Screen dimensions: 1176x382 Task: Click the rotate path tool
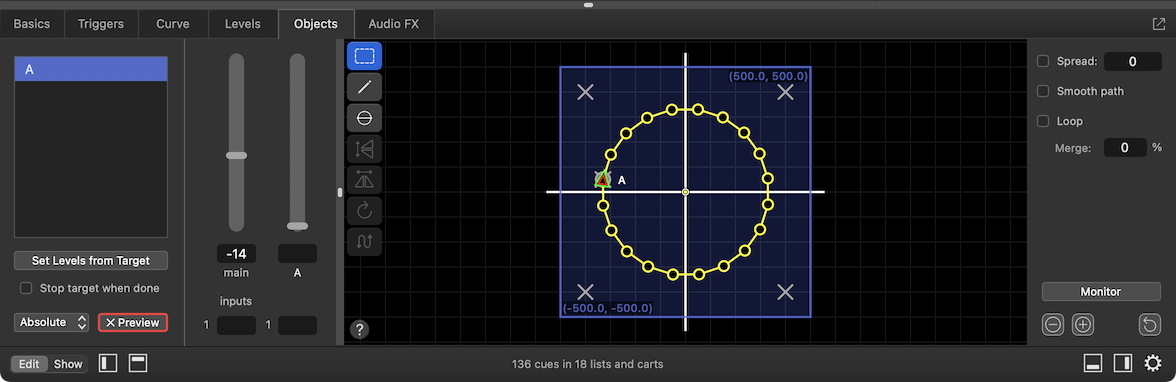(364, 211)
